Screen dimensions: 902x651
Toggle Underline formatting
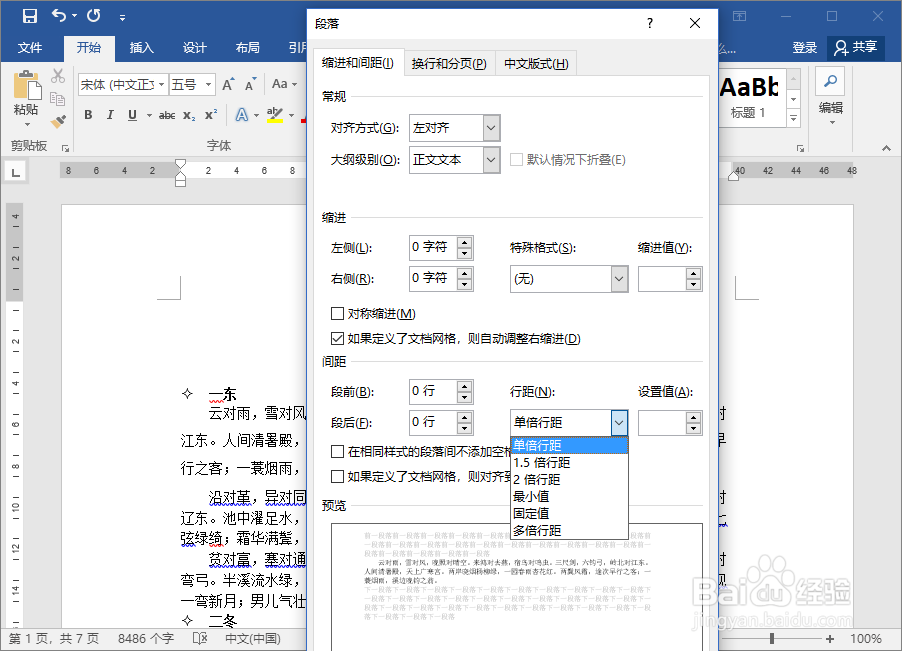[x=132, y=115]
